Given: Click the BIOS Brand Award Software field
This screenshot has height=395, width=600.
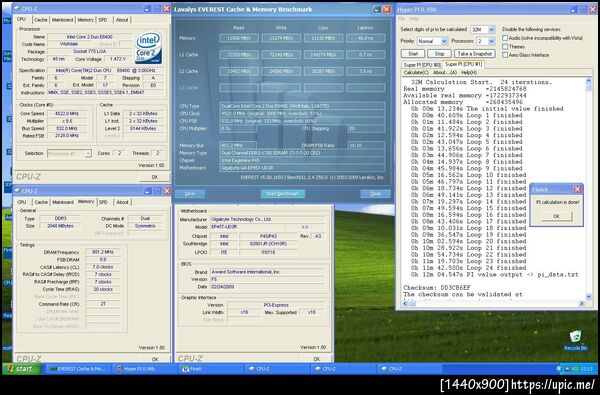Looking at the screenshot, I should pyautogui.click(x=267, y=272).
